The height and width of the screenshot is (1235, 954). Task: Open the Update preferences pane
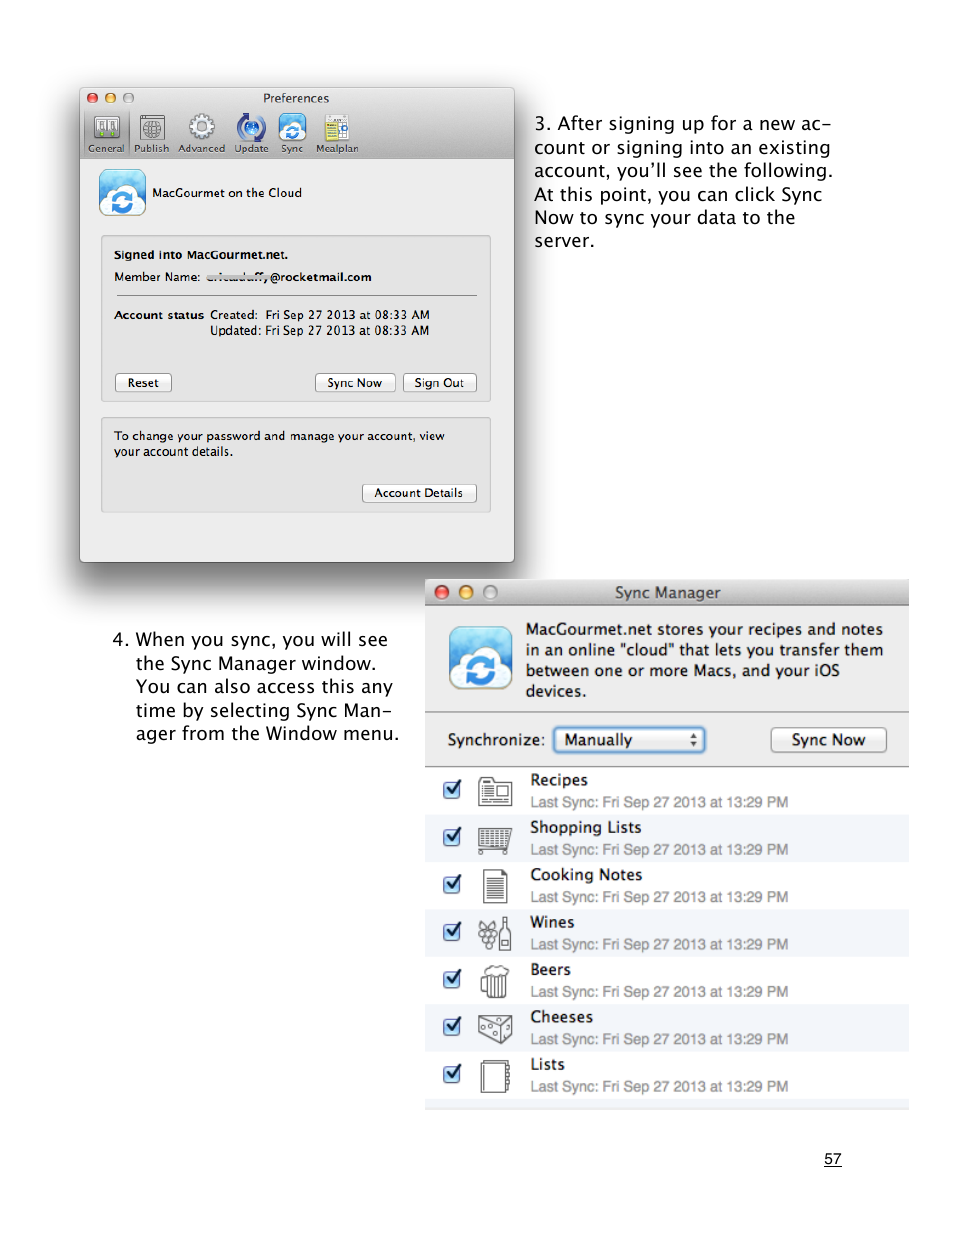[x=251, y=134]
